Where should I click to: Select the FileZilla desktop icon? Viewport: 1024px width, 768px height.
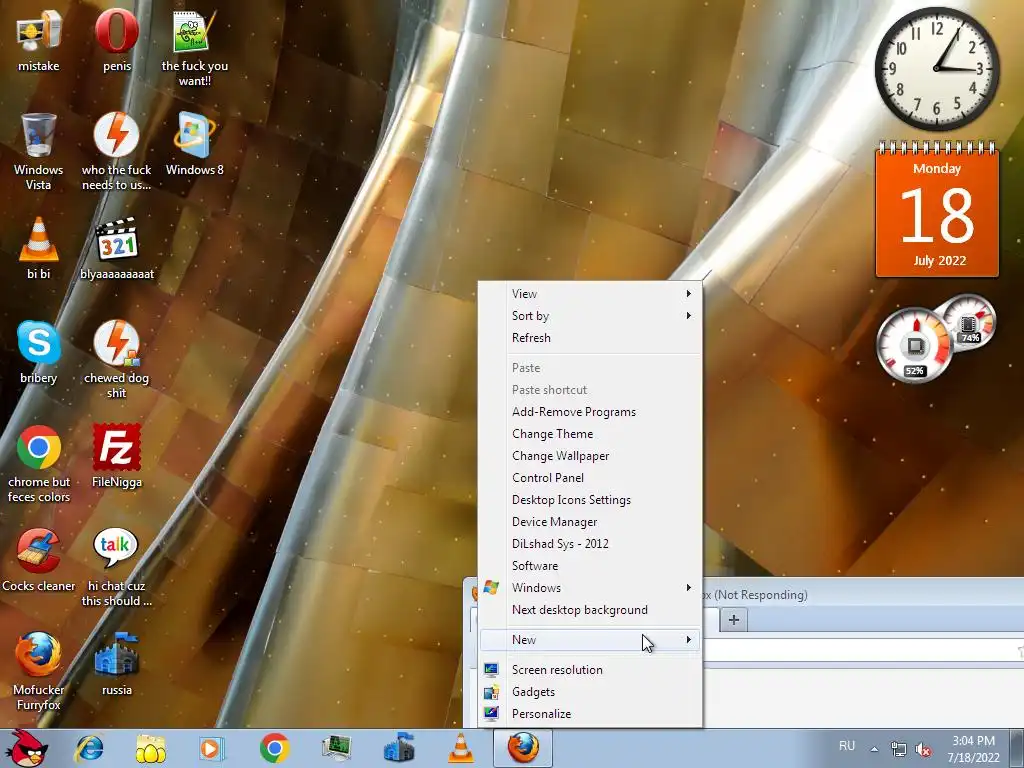pyautogui.click(x=117, y=456)
